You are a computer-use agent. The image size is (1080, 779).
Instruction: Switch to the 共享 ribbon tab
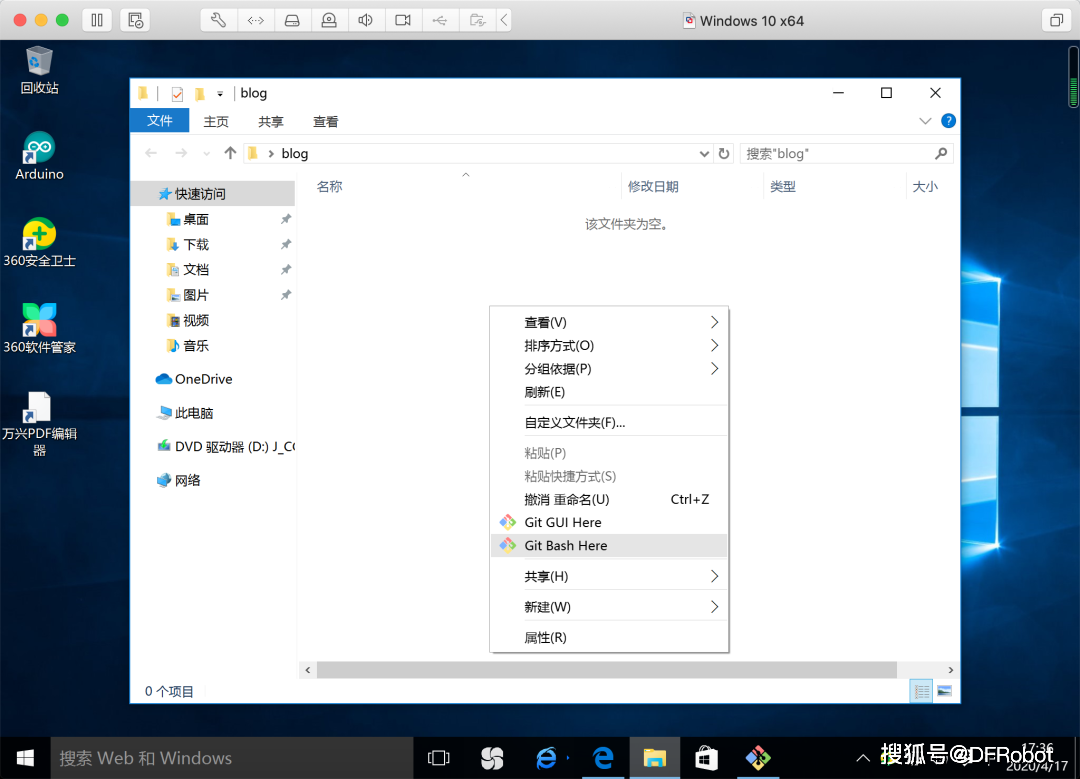271,121
